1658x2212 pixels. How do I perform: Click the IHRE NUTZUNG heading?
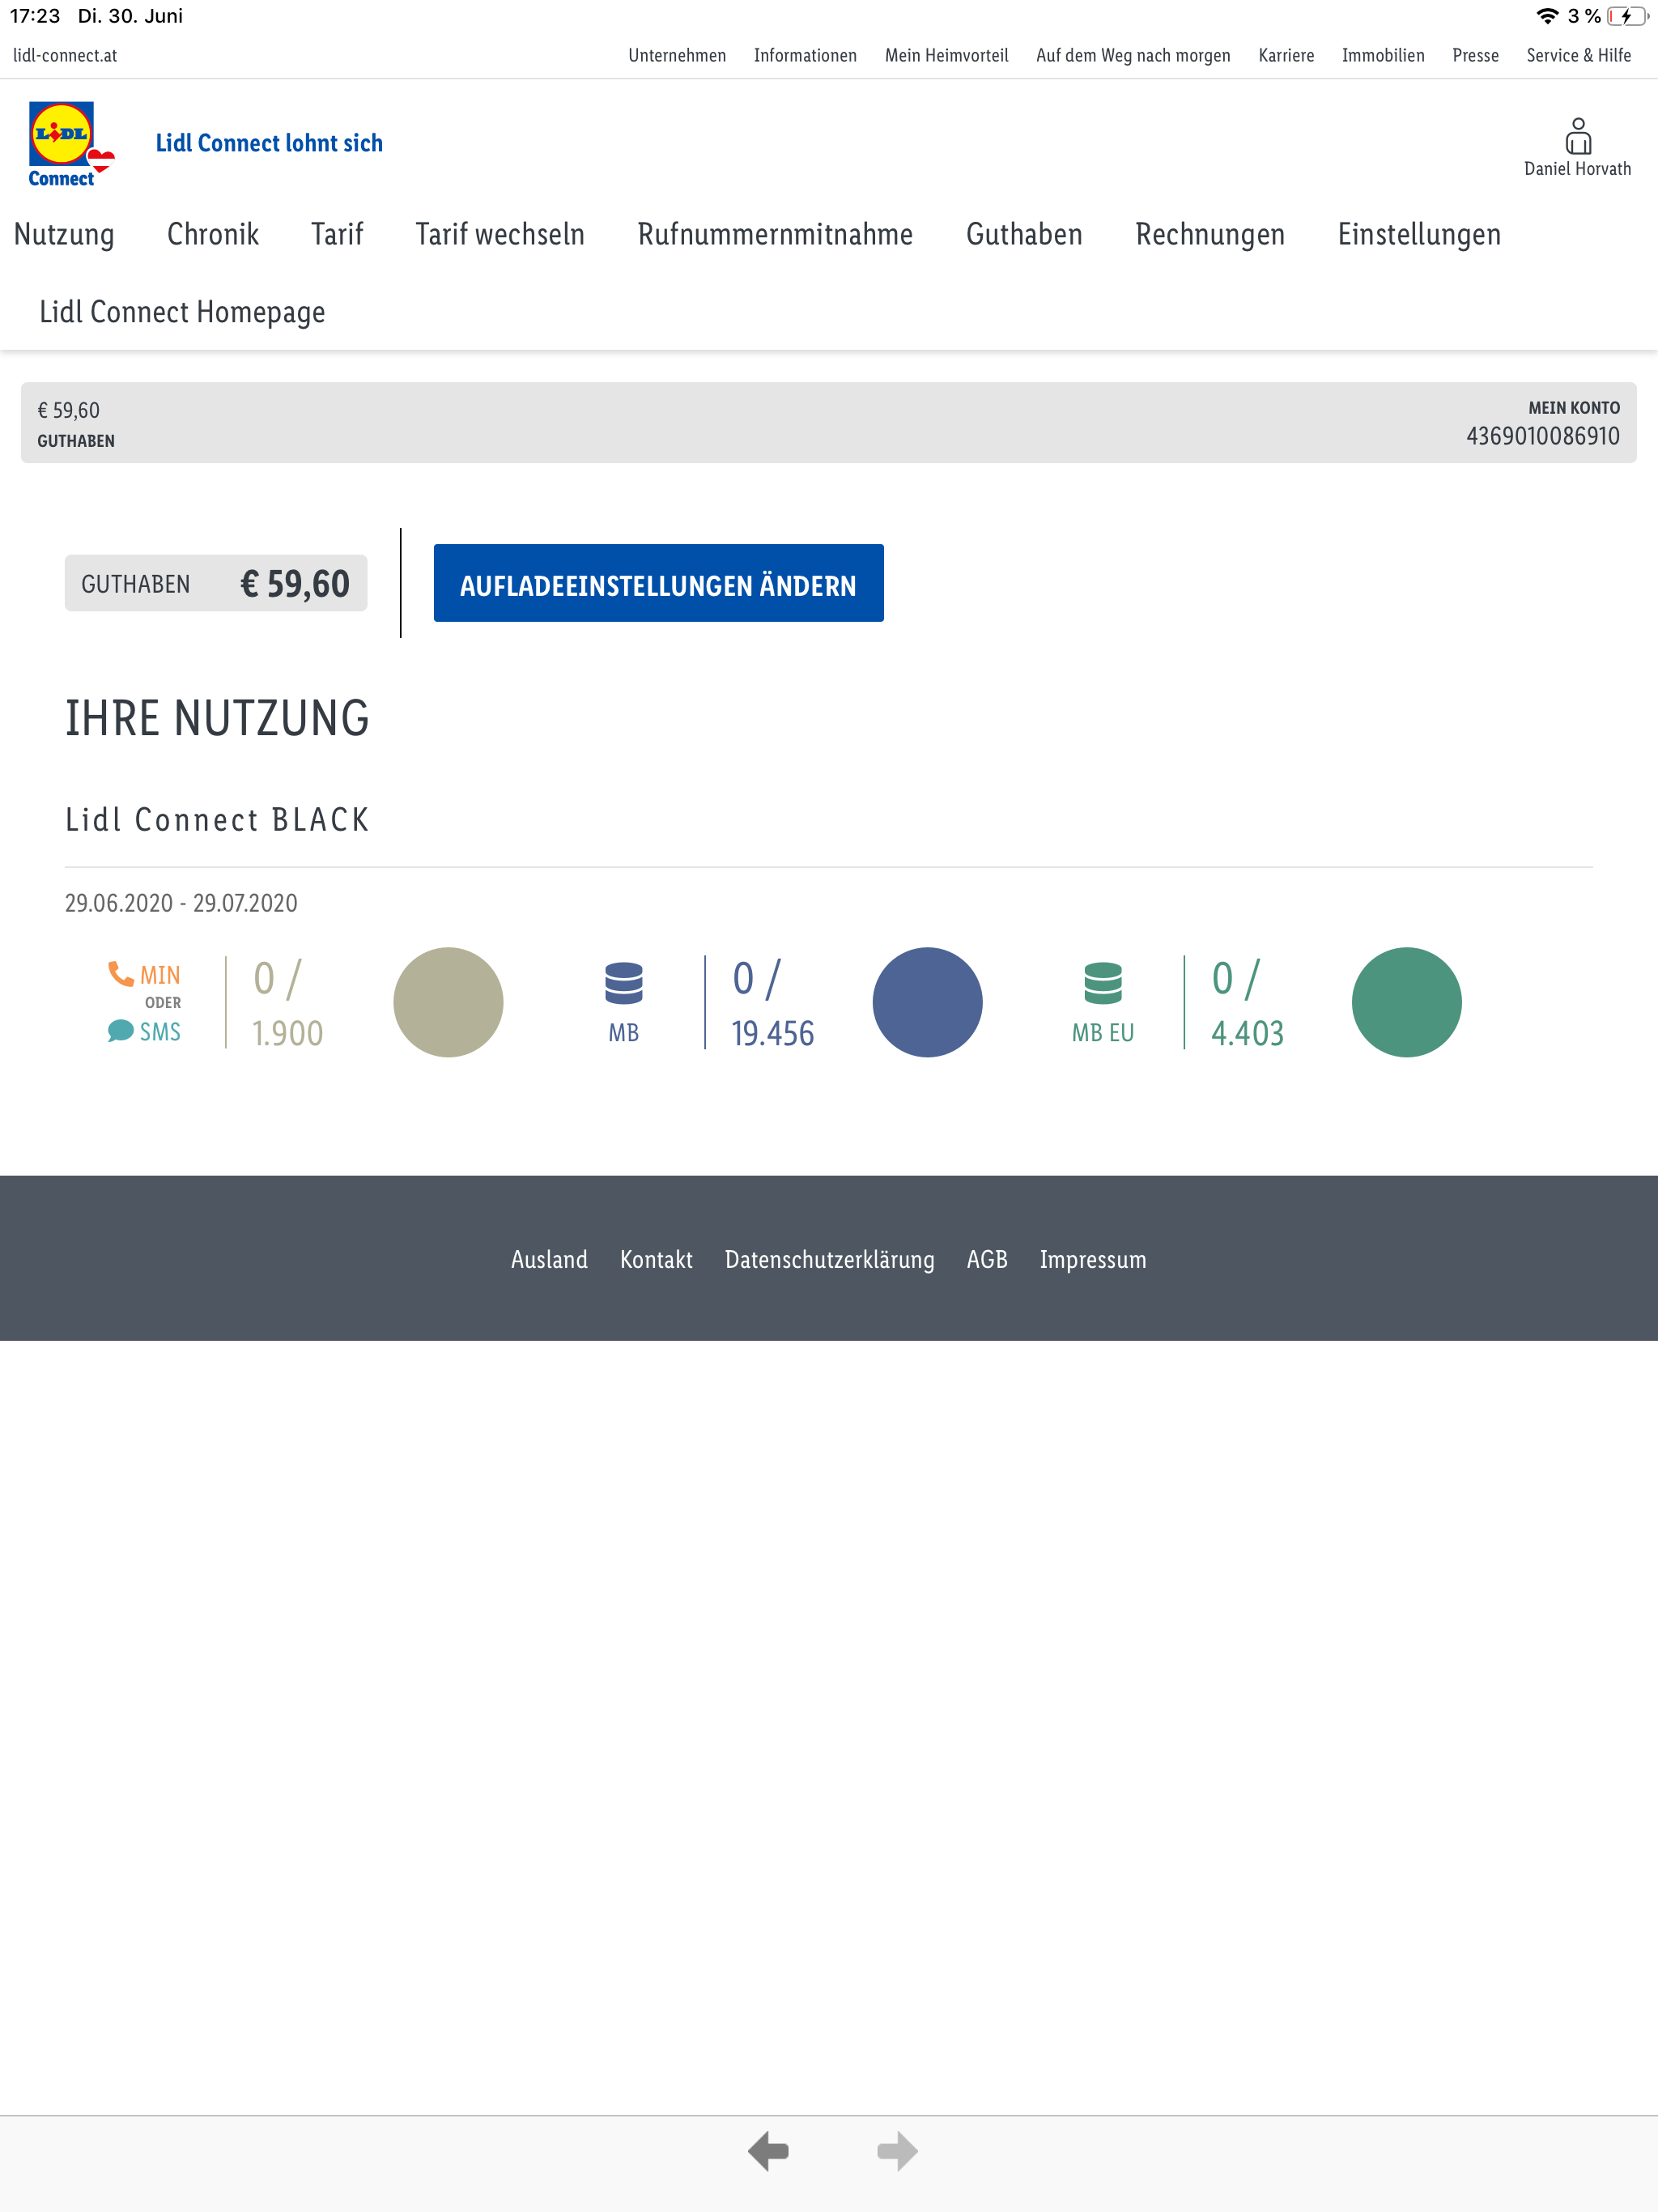point(217,718)
